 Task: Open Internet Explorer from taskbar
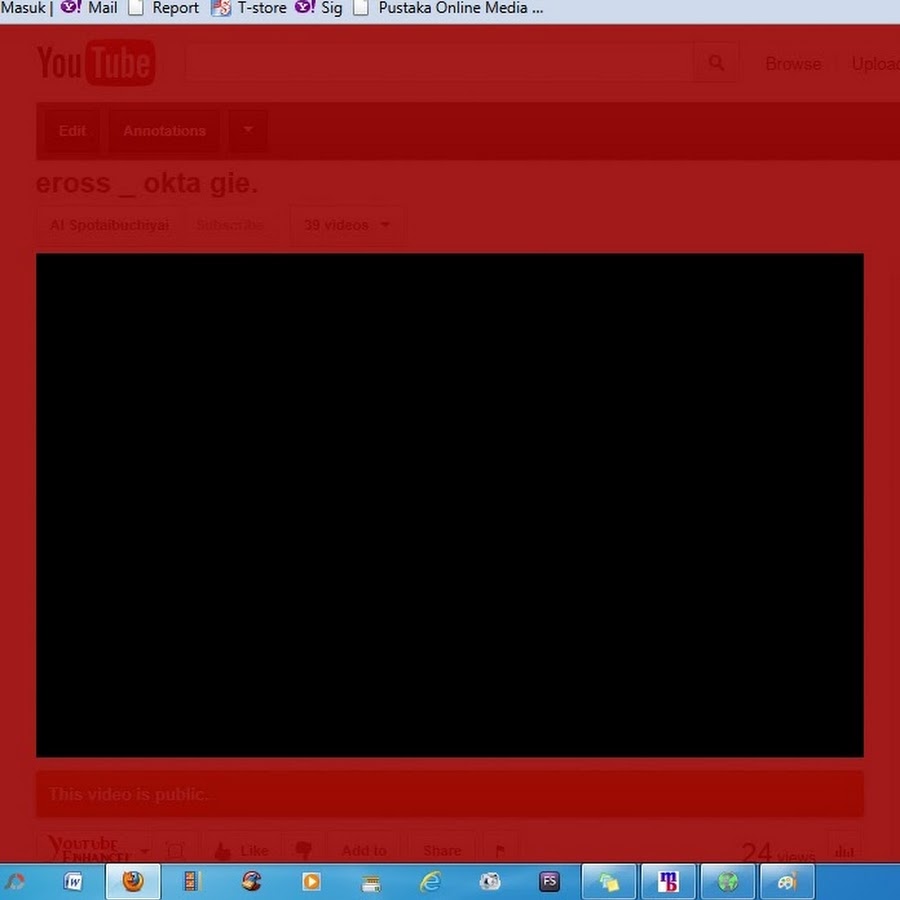[x=430, y=881]
